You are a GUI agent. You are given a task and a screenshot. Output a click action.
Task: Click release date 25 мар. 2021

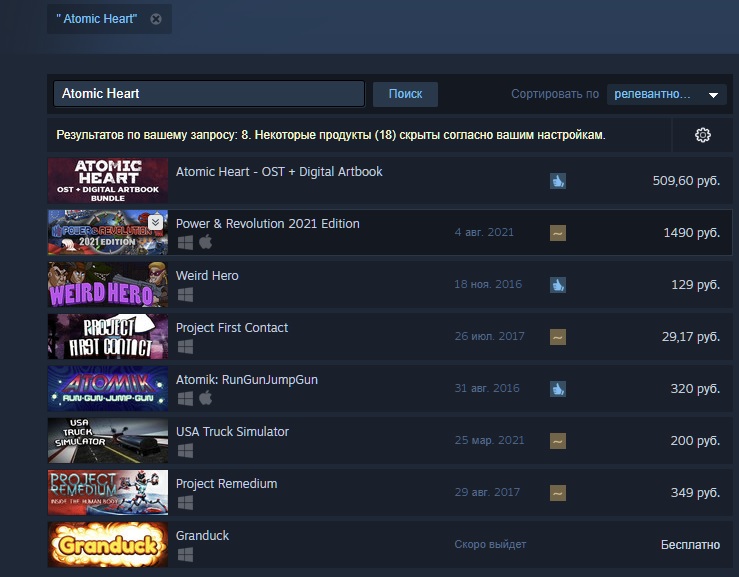(x=489, y=440)
